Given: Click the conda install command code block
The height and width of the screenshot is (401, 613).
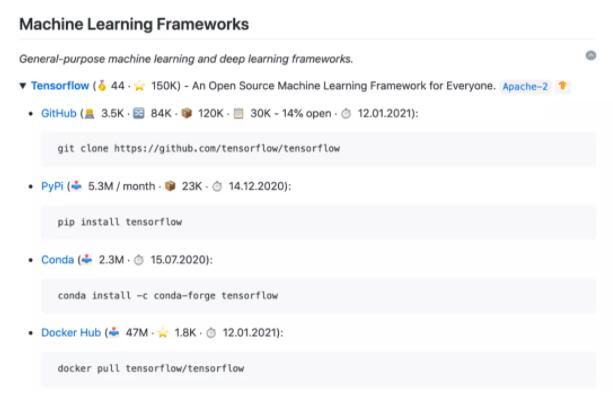Looking at the screenshot, I should click(318, 295).
